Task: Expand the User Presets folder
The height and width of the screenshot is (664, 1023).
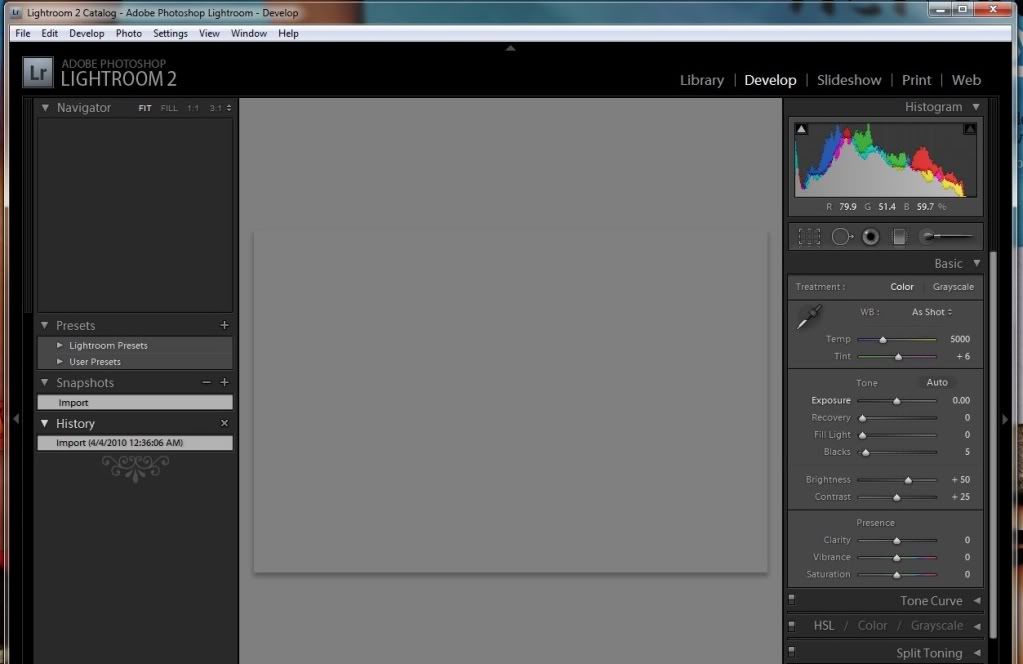Action: pyautogui.click(x=60, y=361)
